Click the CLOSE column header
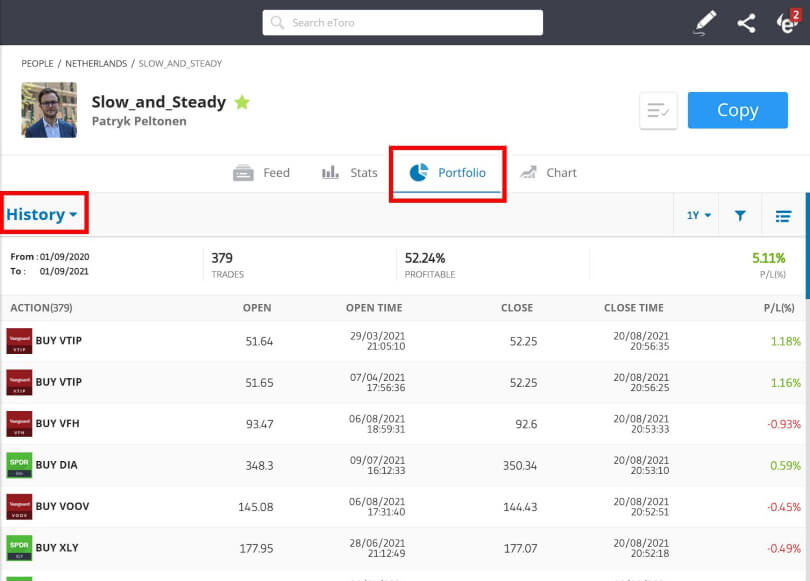Image resolution: width=810 pixels, height=581 pixels. tap(517, 308)
